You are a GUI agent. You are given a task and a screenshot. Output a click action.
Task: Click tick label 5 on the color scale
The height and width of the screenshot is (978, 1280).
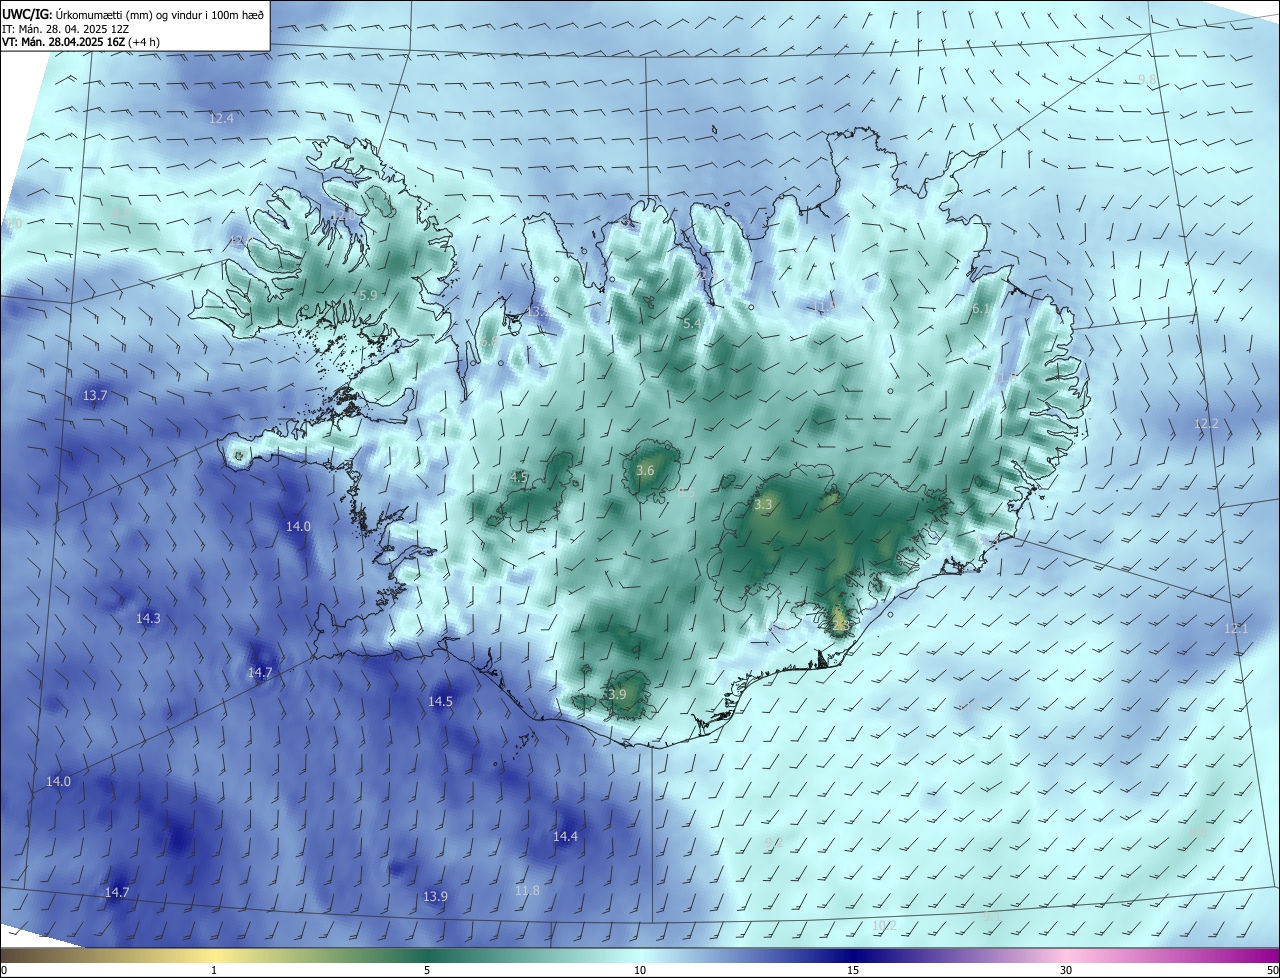tap(427, 970)
